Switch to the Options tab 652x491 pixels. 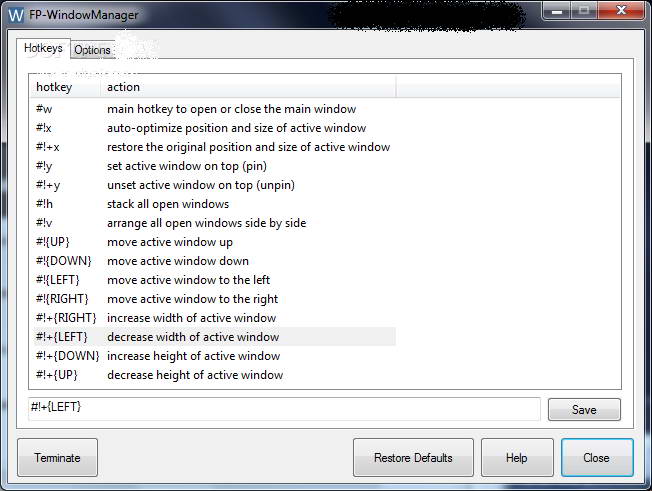(x=92, y=50)
